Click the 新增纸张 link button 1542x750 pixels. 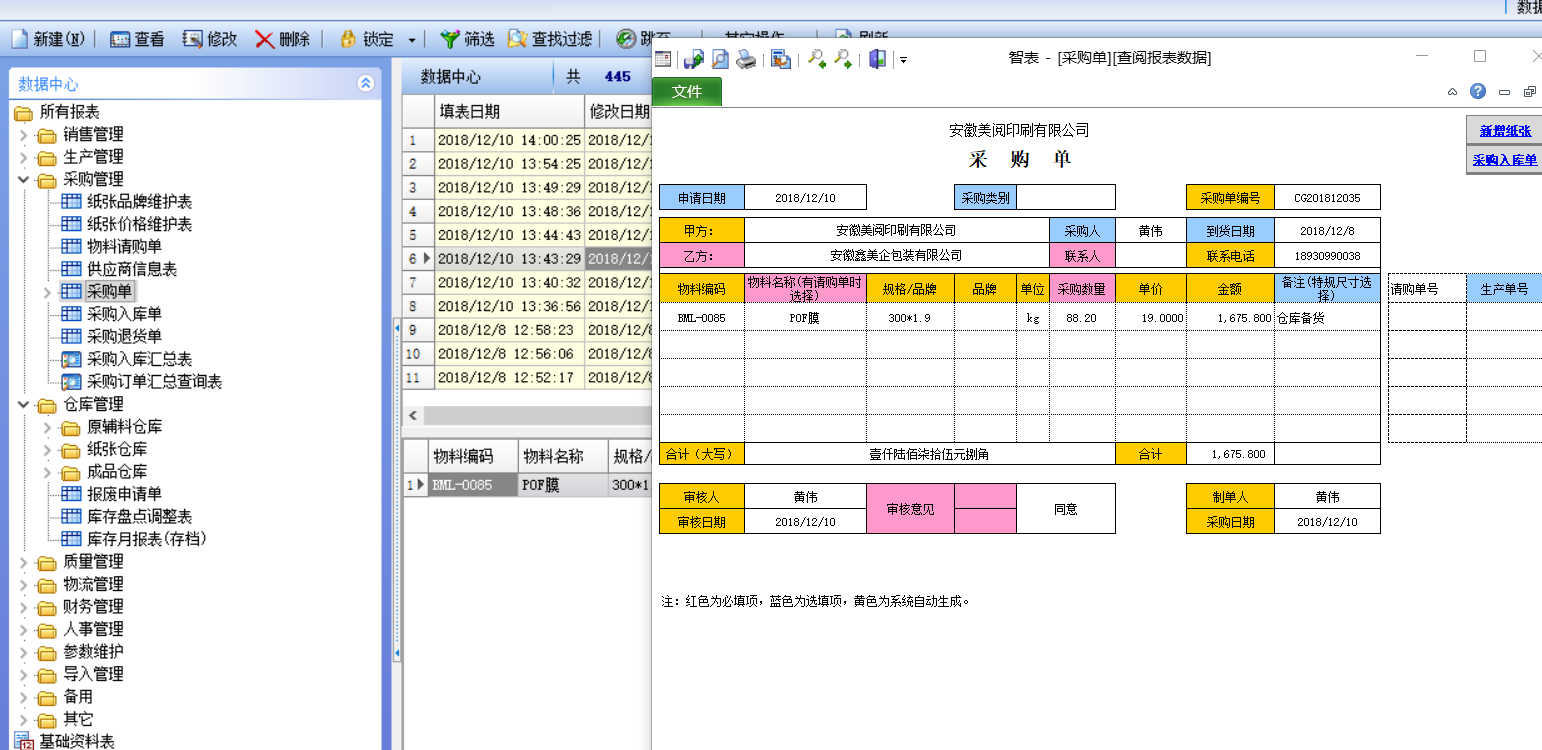tap(1505, 130)
